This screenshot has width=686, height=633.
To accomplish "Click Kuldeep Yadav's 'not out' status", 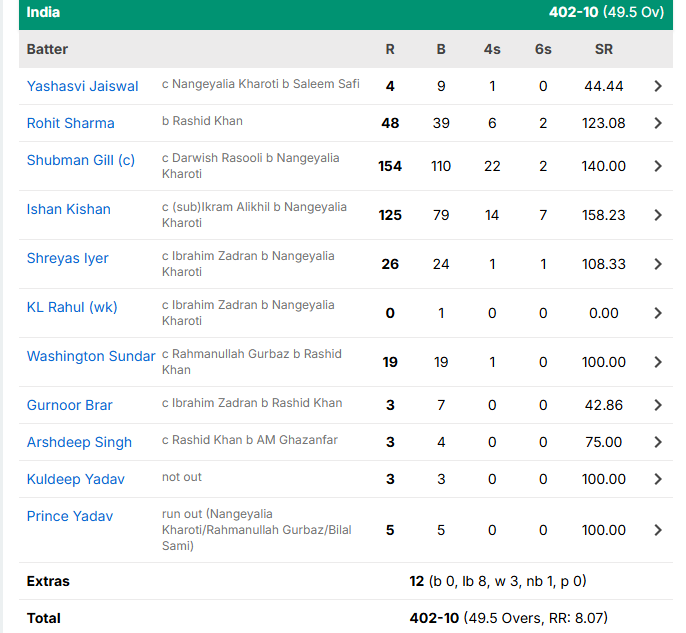I will 182,477.
